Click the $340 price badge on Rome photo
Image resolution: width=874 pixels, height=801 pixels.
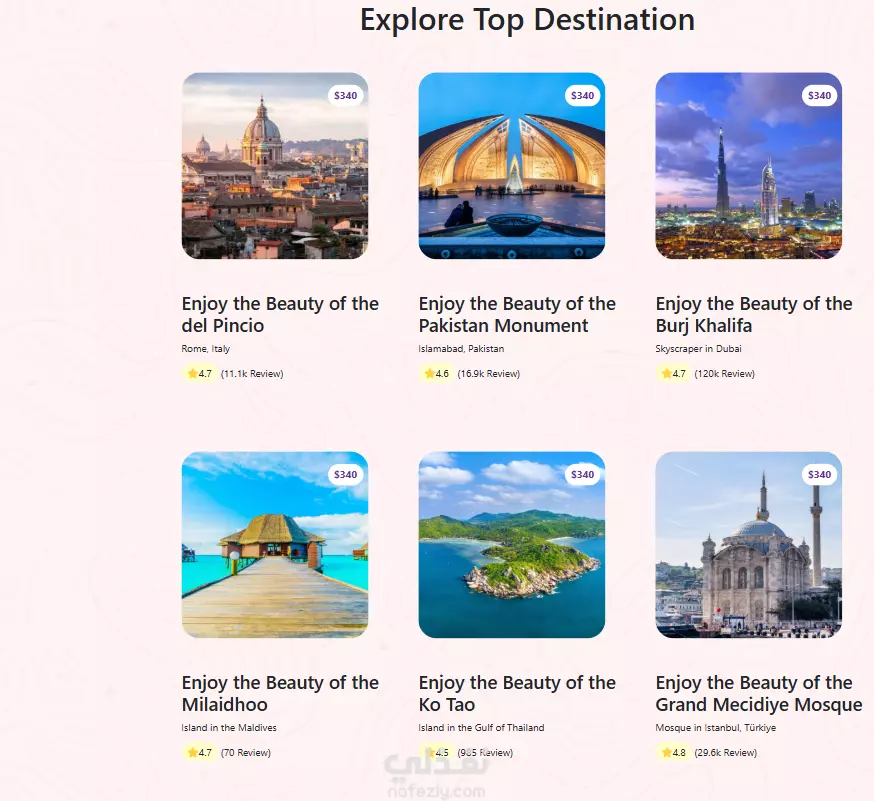[x=345, y=96]
